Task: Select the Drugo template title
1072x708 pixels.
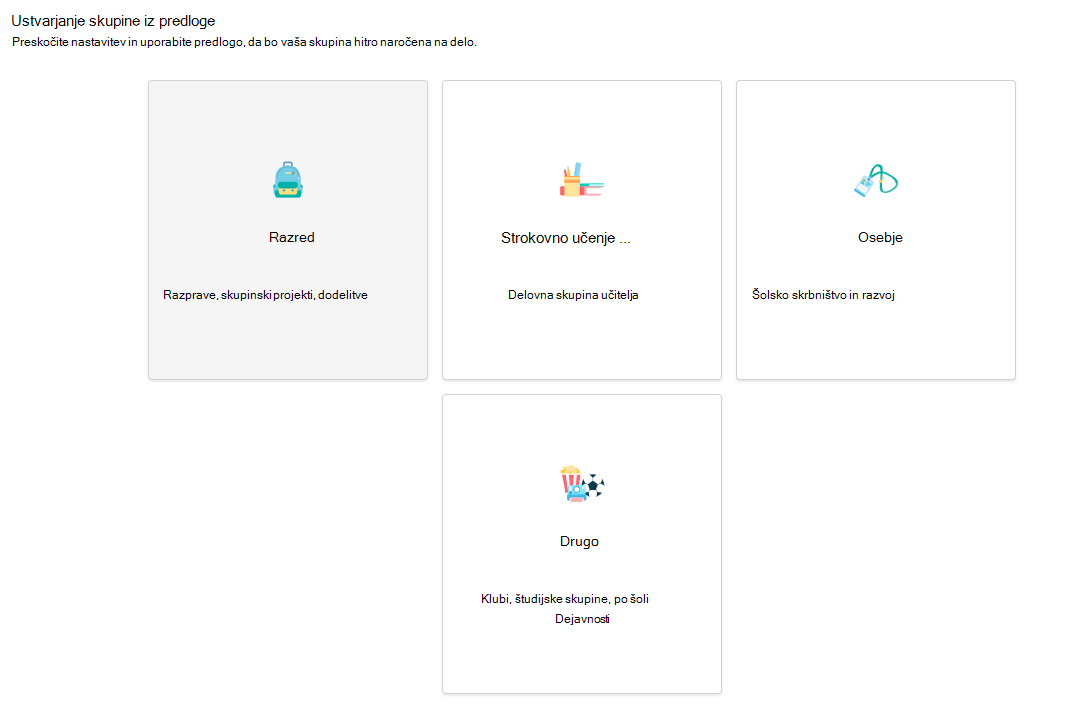Action: [x=579, y=541]
